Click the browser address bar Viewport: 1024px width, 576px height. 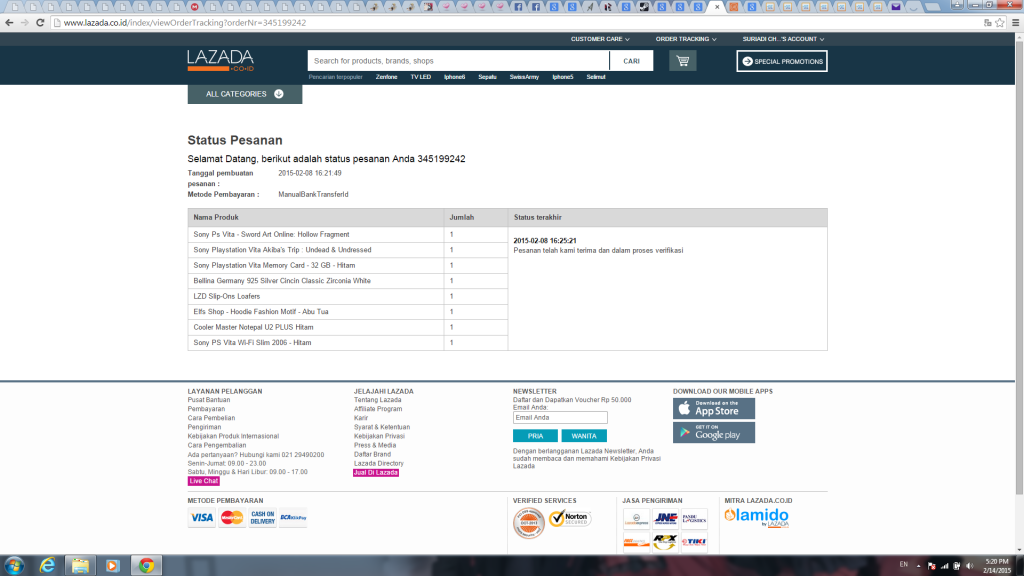click(516, 22)
